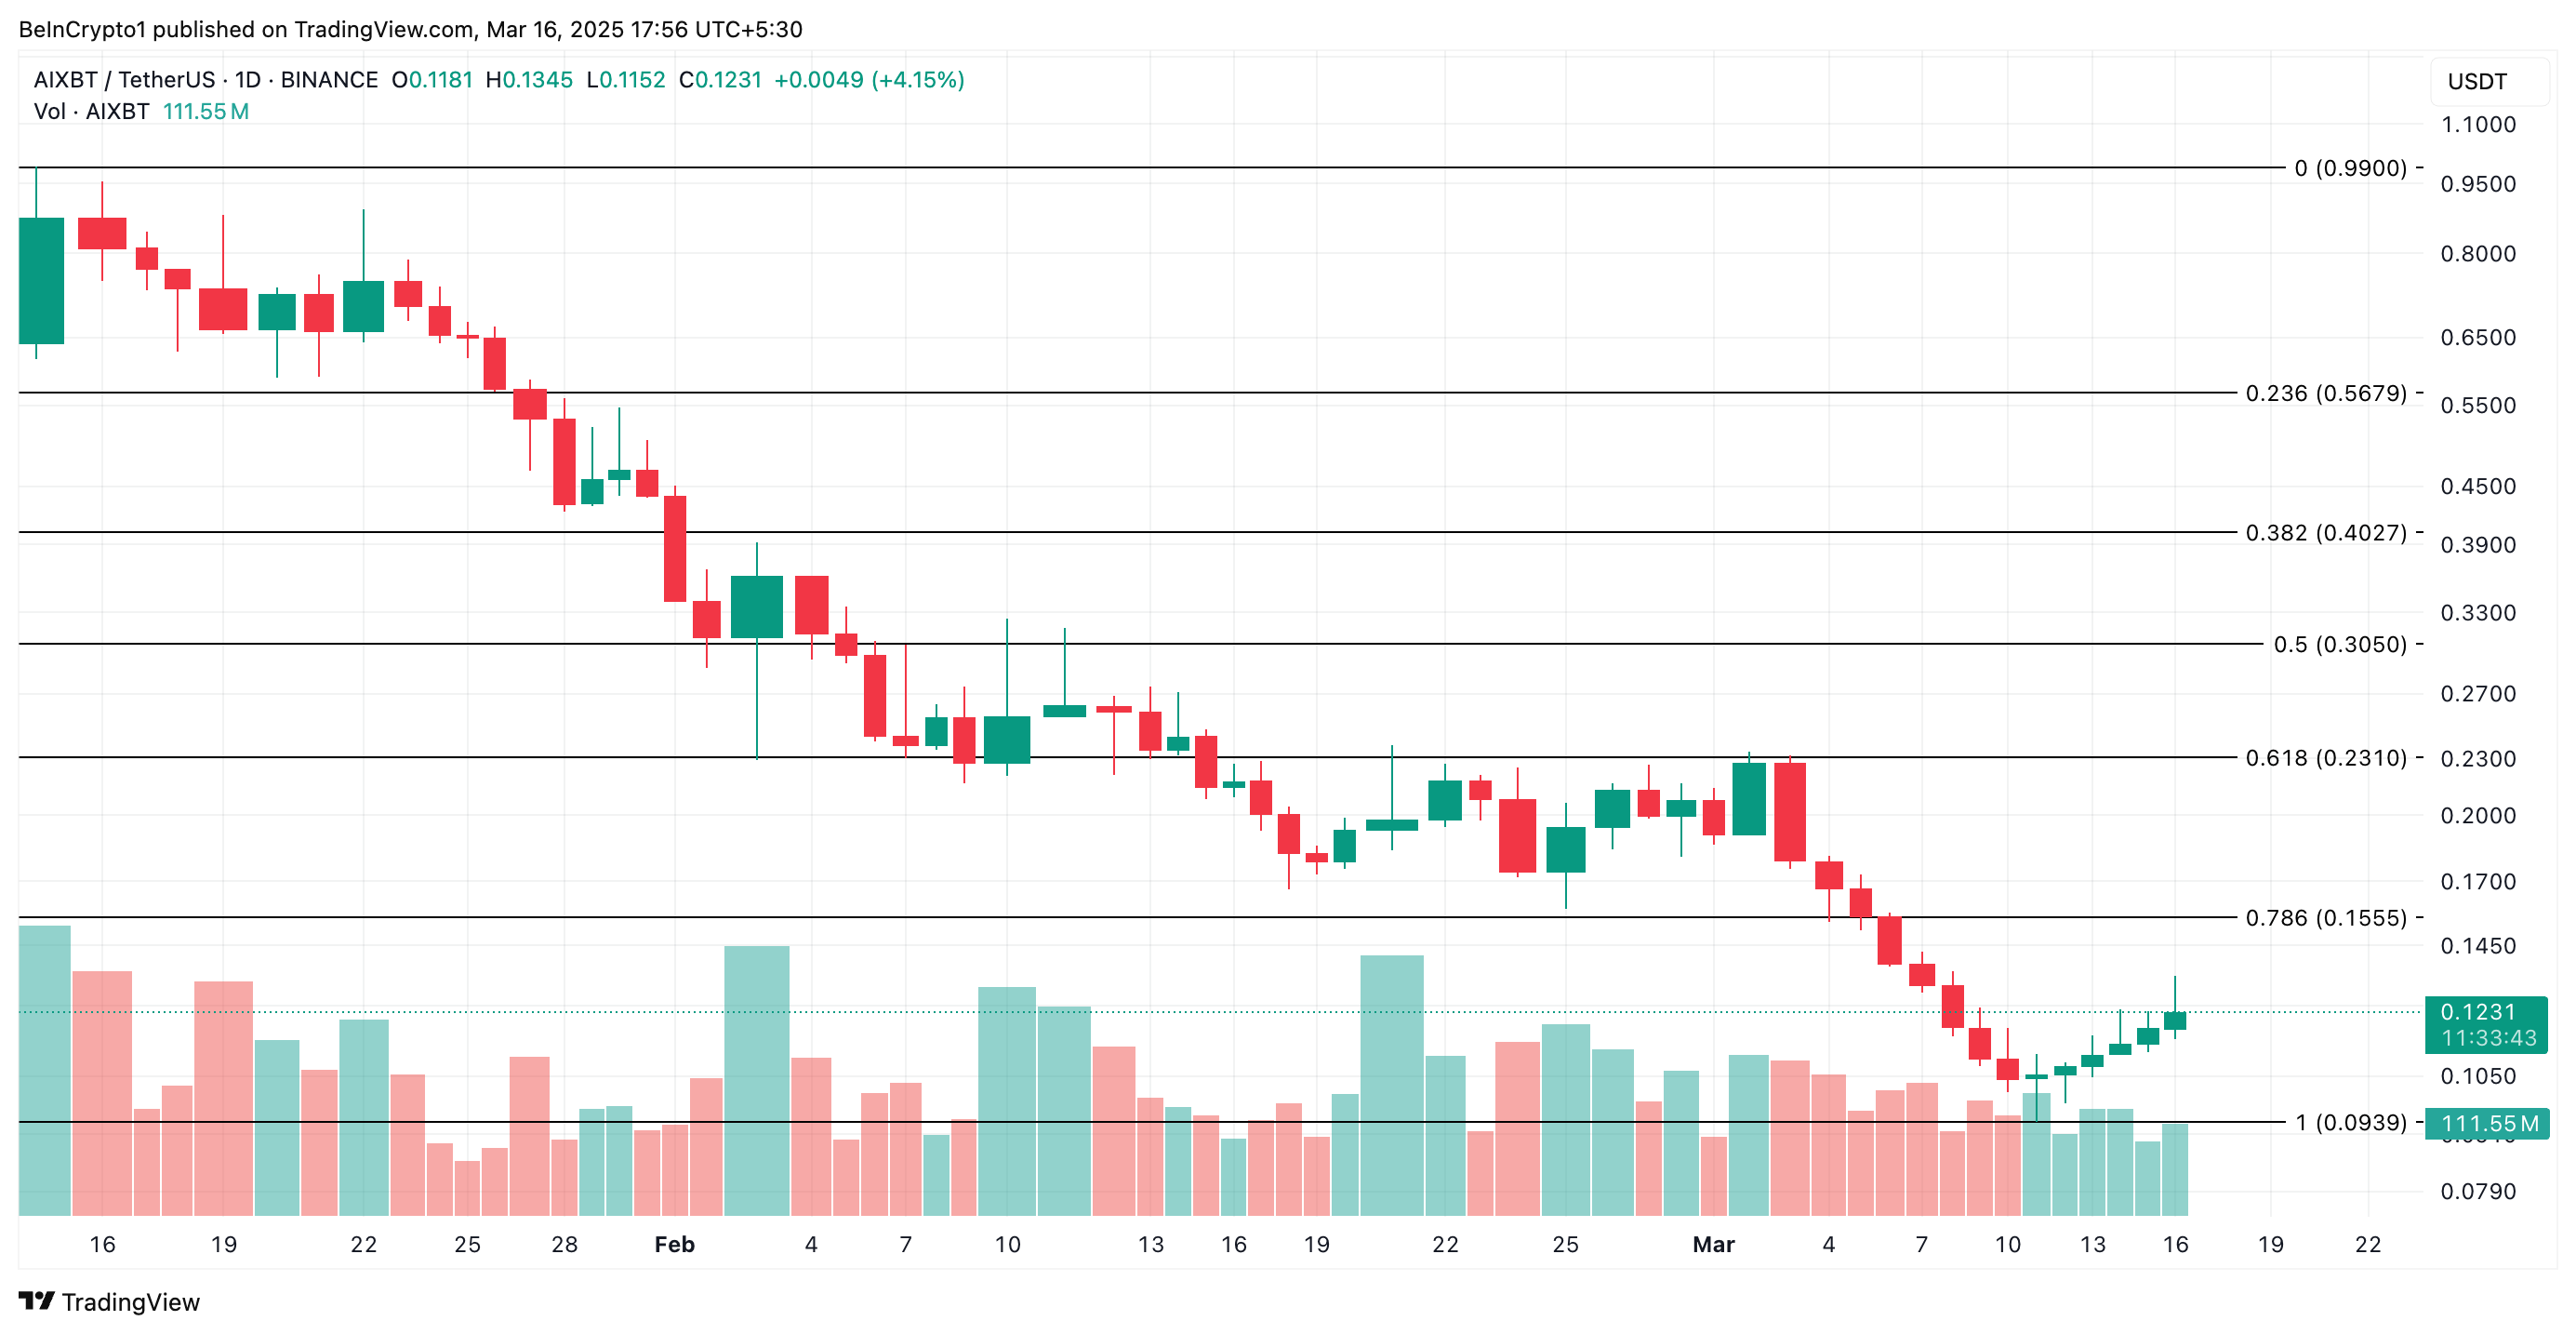Screen dimensions: 2576x1334
Task: Select the 0.236 (0.5679) Fibonacci level label
Action: pos(2325,393)
